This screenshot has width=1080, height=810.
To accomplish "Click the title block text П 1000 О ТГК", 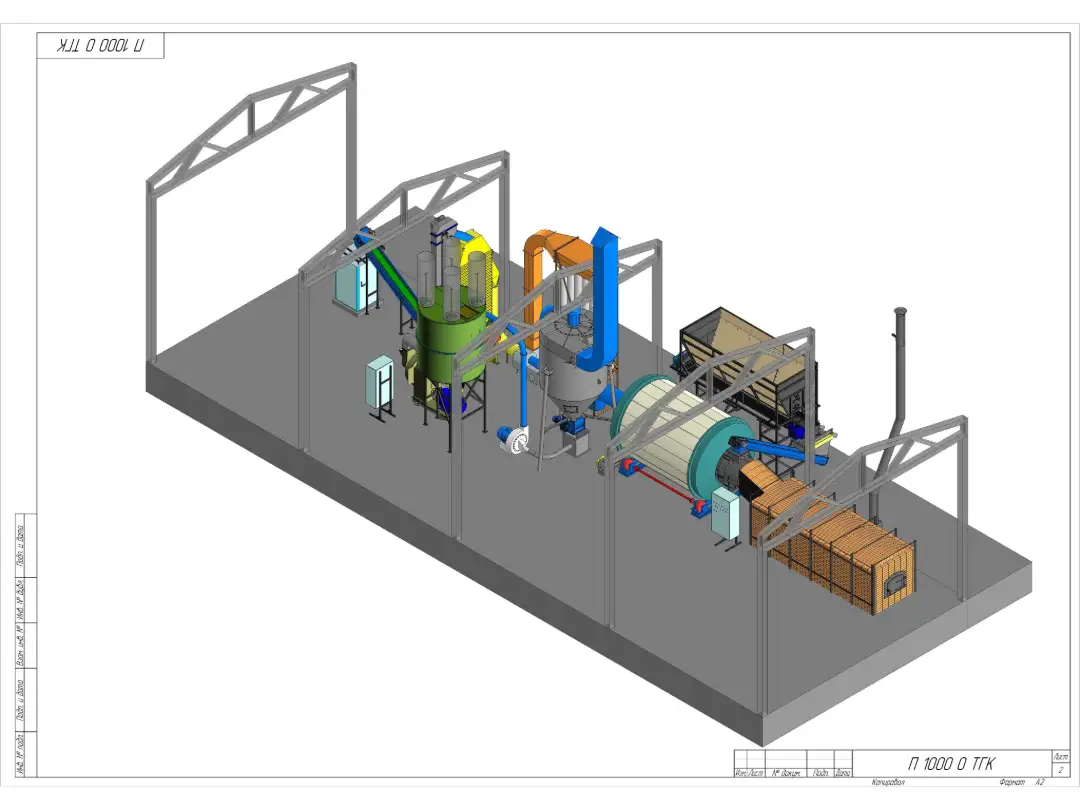I will click(x=951, y=764).
